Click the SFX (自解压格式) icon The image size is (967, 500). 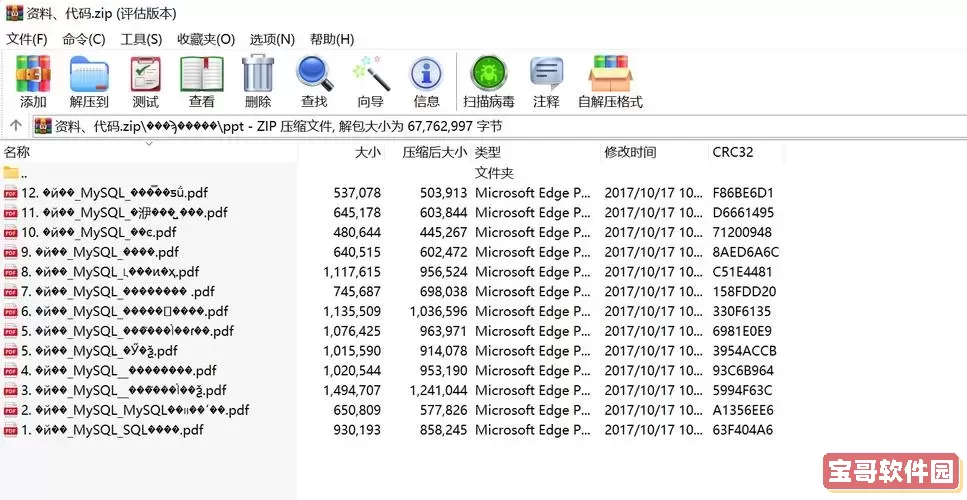[610, 81]
